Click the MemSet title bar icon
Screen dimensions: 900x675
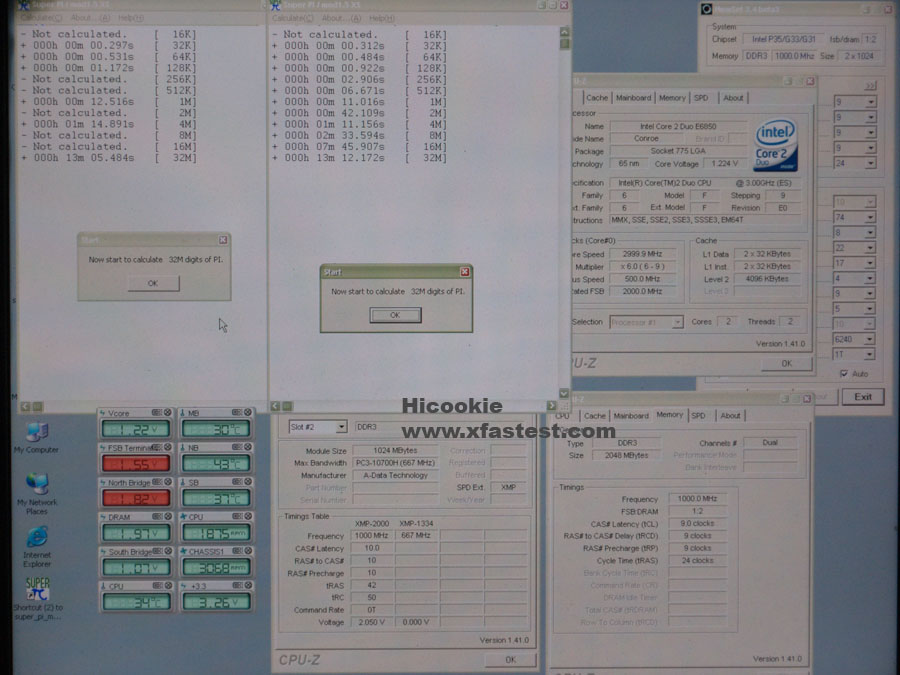pyautogui.click(x=707, y=9)
